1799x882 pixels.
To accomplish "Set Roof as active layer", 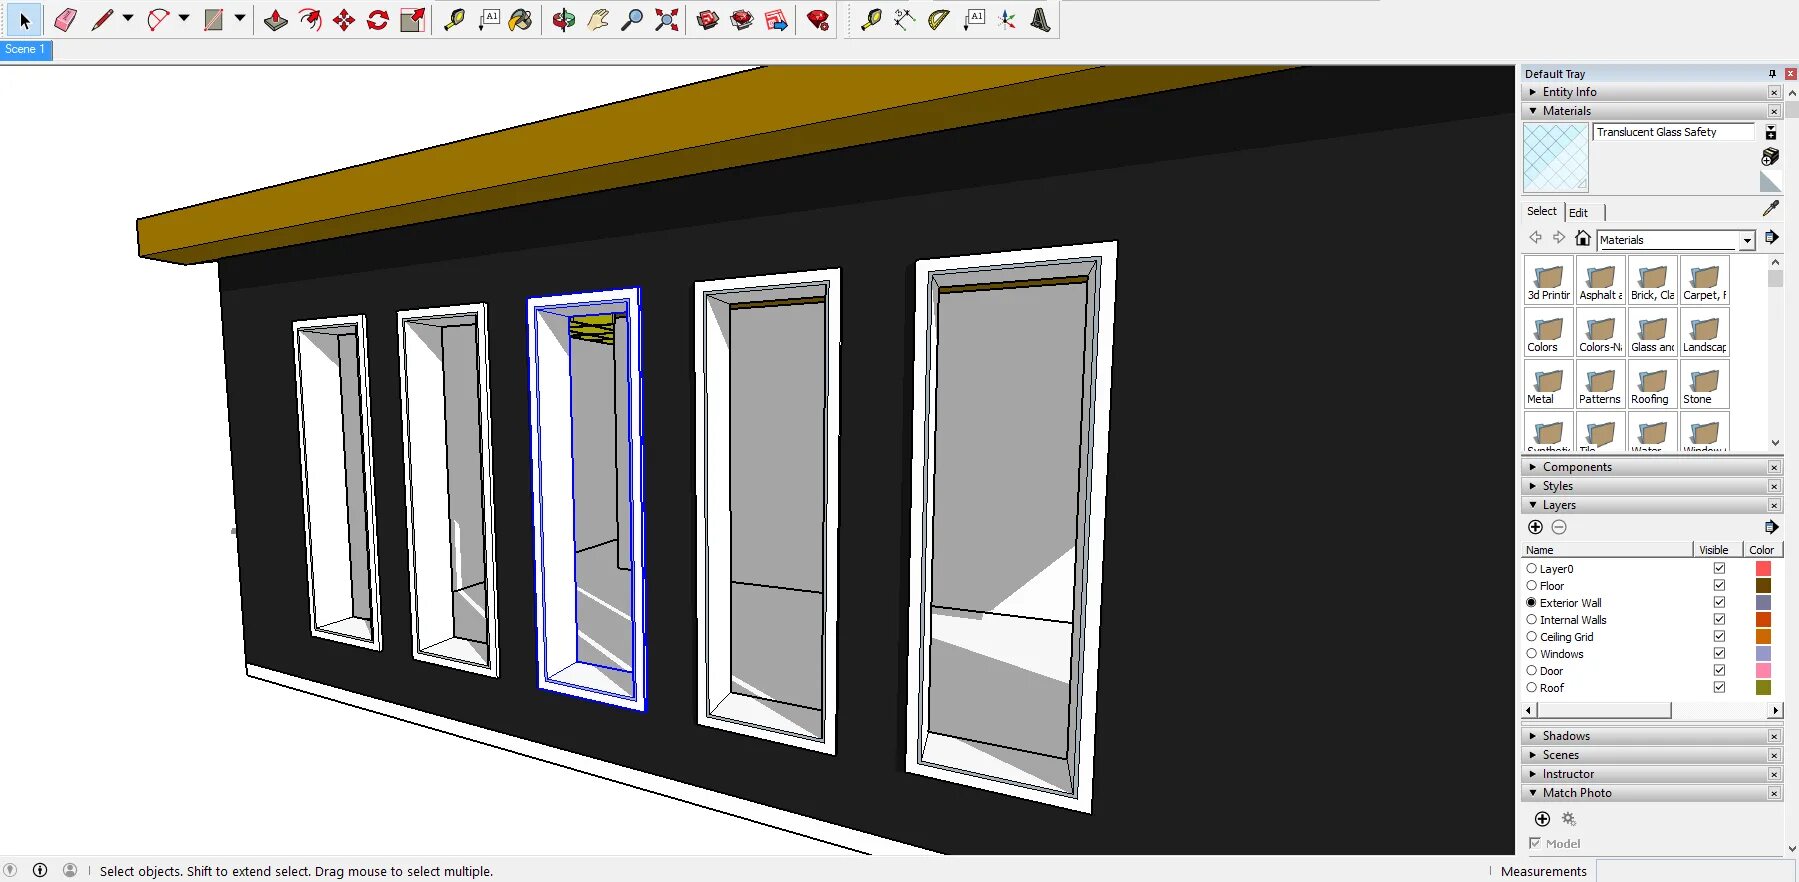I will pos(1531,688).
